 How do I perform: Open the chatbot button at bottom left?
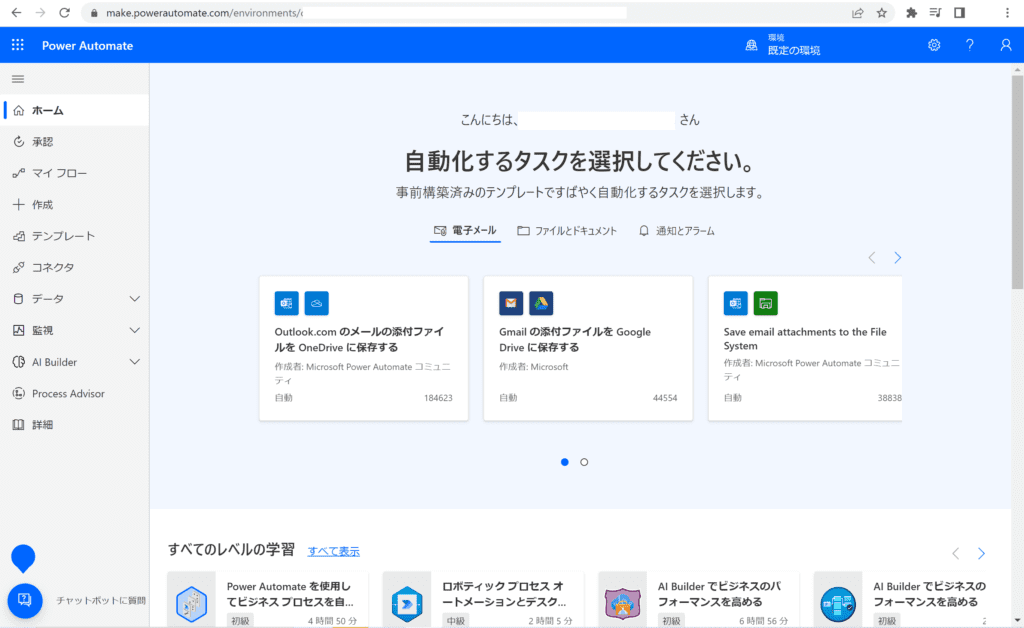[x=25, y=600]
